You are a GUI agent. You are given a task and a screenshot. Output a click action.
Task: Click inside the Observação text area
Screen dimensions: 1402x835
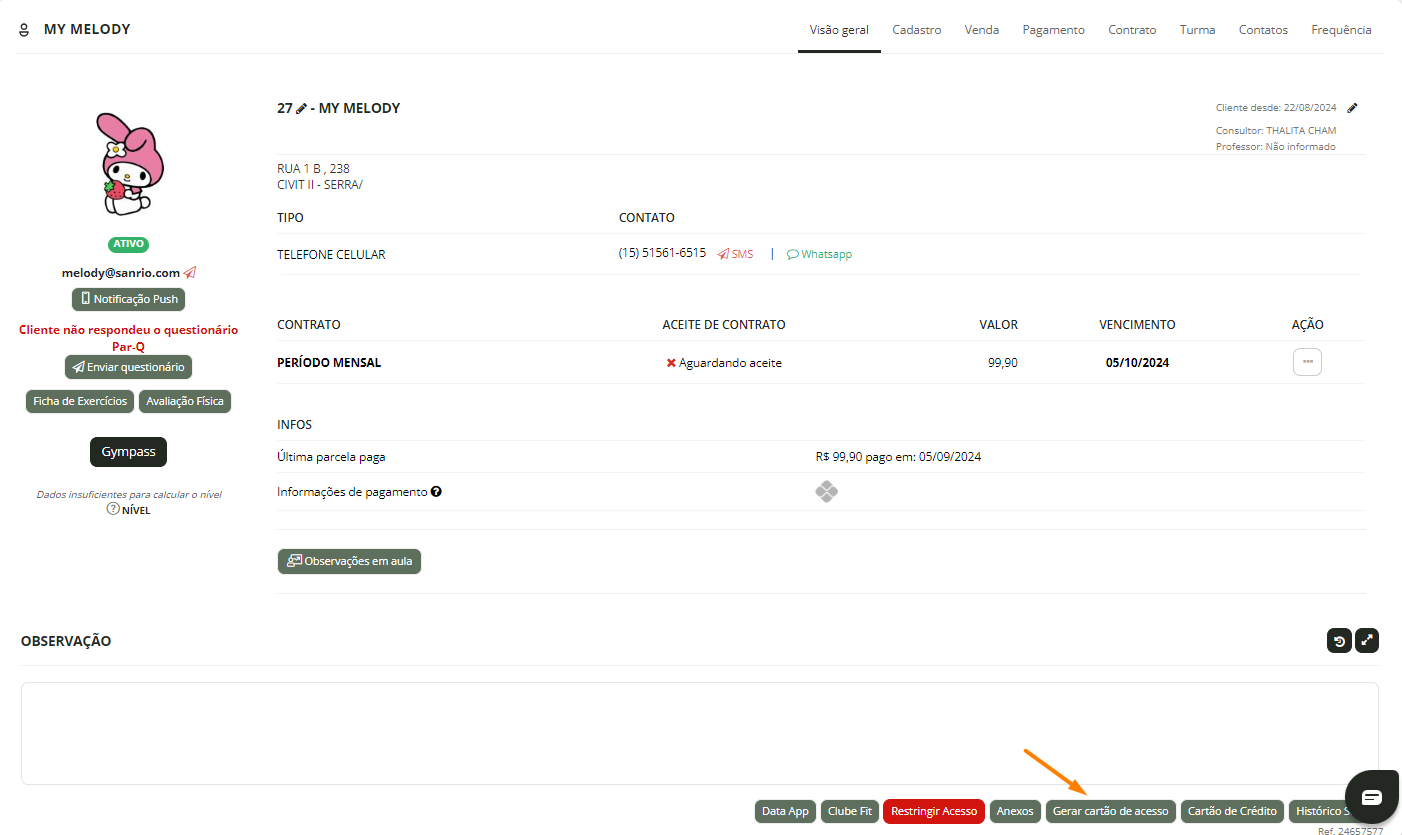700,733
